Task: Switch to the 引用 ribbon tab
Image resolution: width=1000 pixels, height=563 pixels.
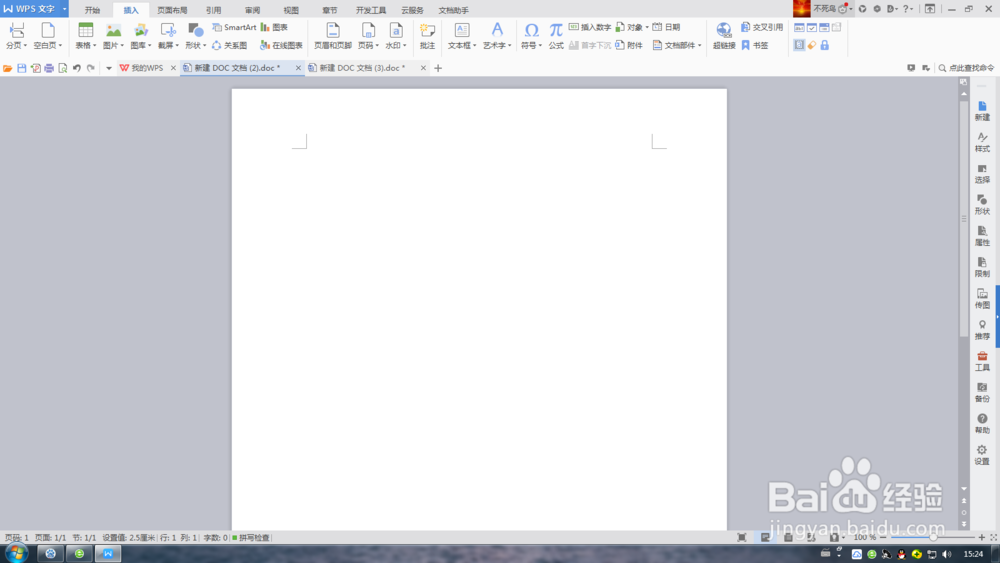Action: (x=214, y=10)
